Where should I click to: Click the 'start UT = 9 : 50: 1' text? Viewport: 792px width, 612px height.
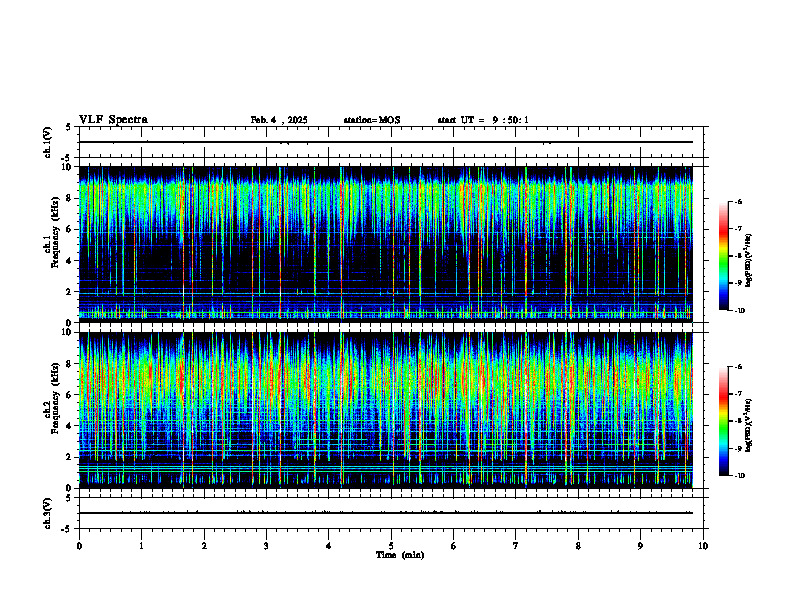point(483,120)
